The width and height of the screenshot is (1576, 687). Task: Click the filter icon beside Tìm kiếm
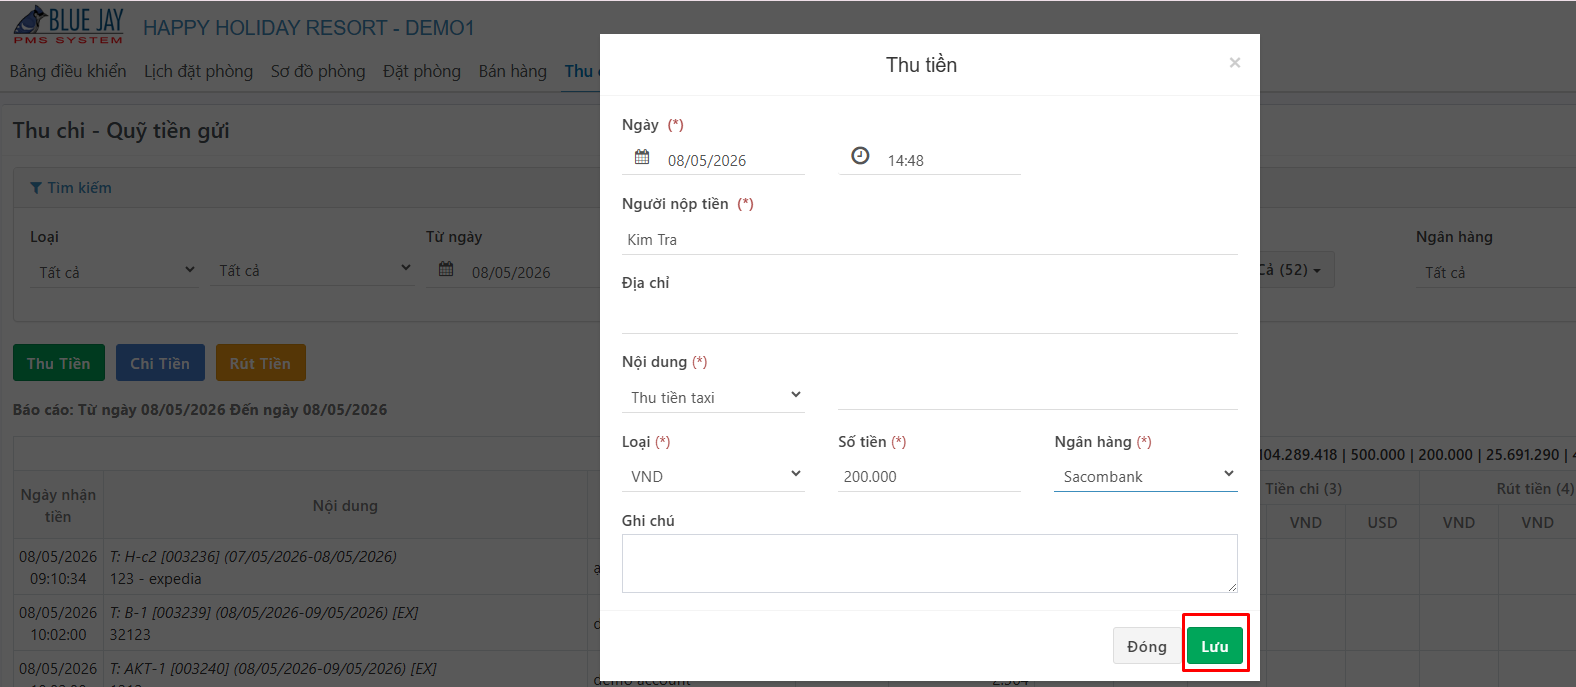pos(36,188)
